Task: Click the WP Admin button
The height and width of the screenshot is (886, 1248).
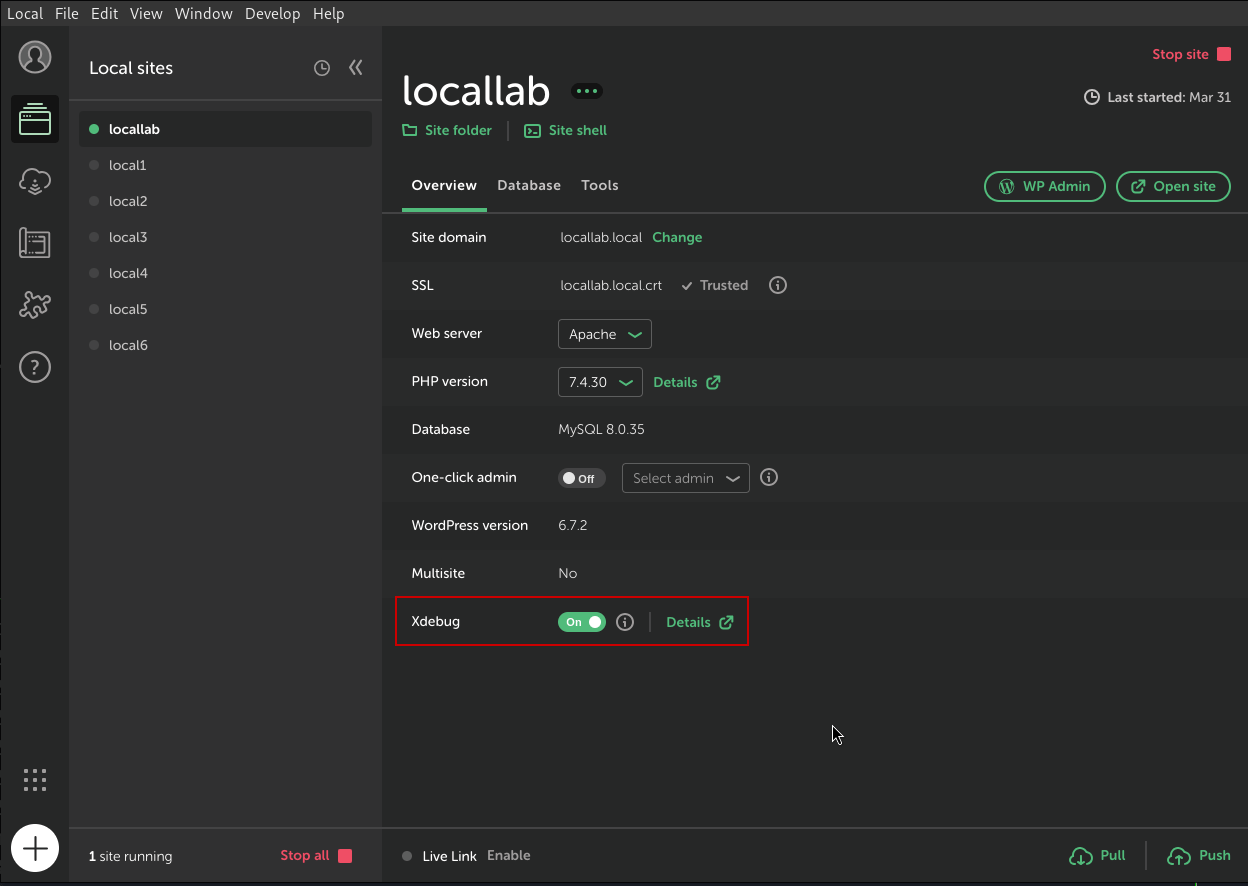Action: (x=1045, y=186)
